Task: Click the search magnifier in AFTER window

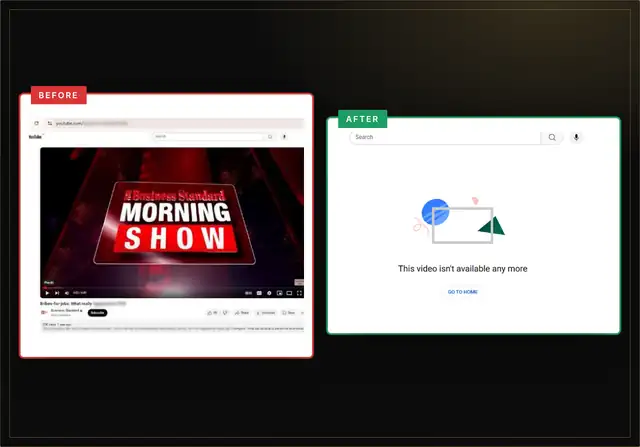Action: coord(552,137)
